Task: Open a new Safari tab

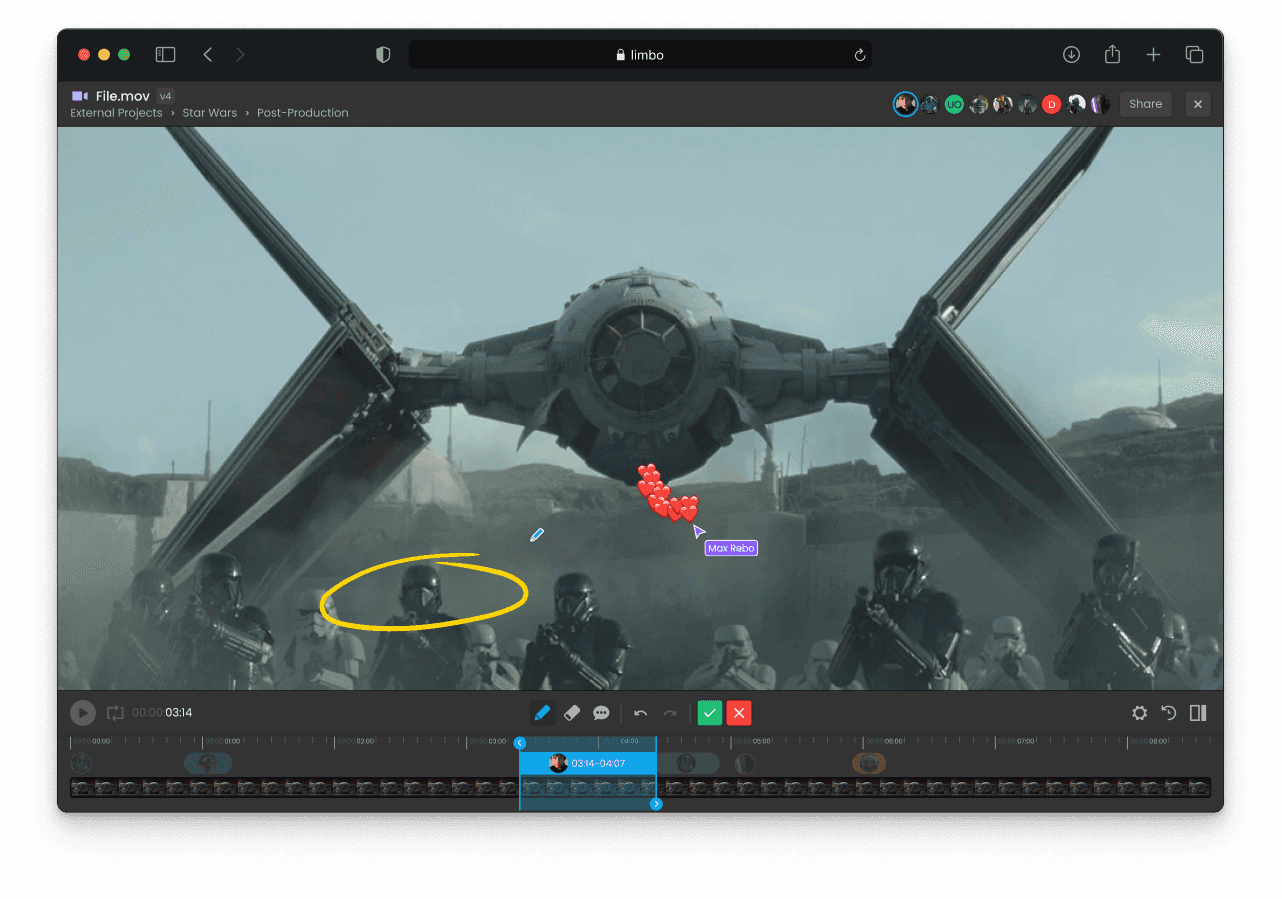Action: coord(1153,55)
